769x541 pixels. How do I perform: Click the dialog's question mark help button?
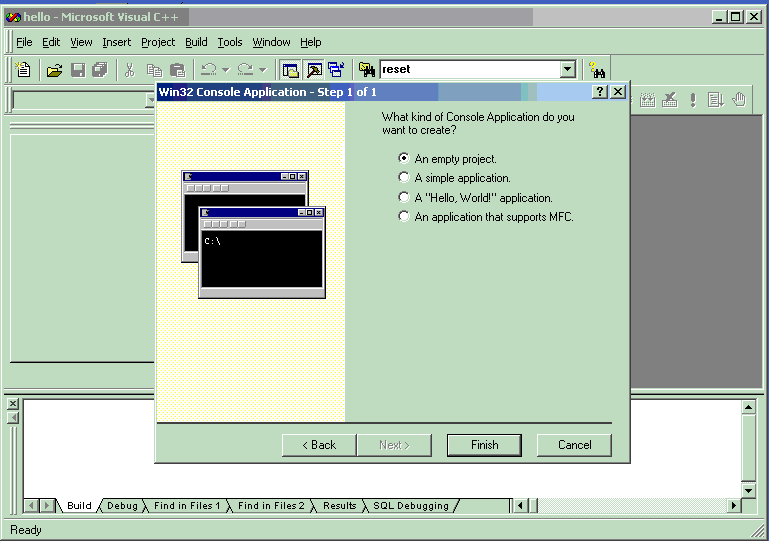[600, 92]
